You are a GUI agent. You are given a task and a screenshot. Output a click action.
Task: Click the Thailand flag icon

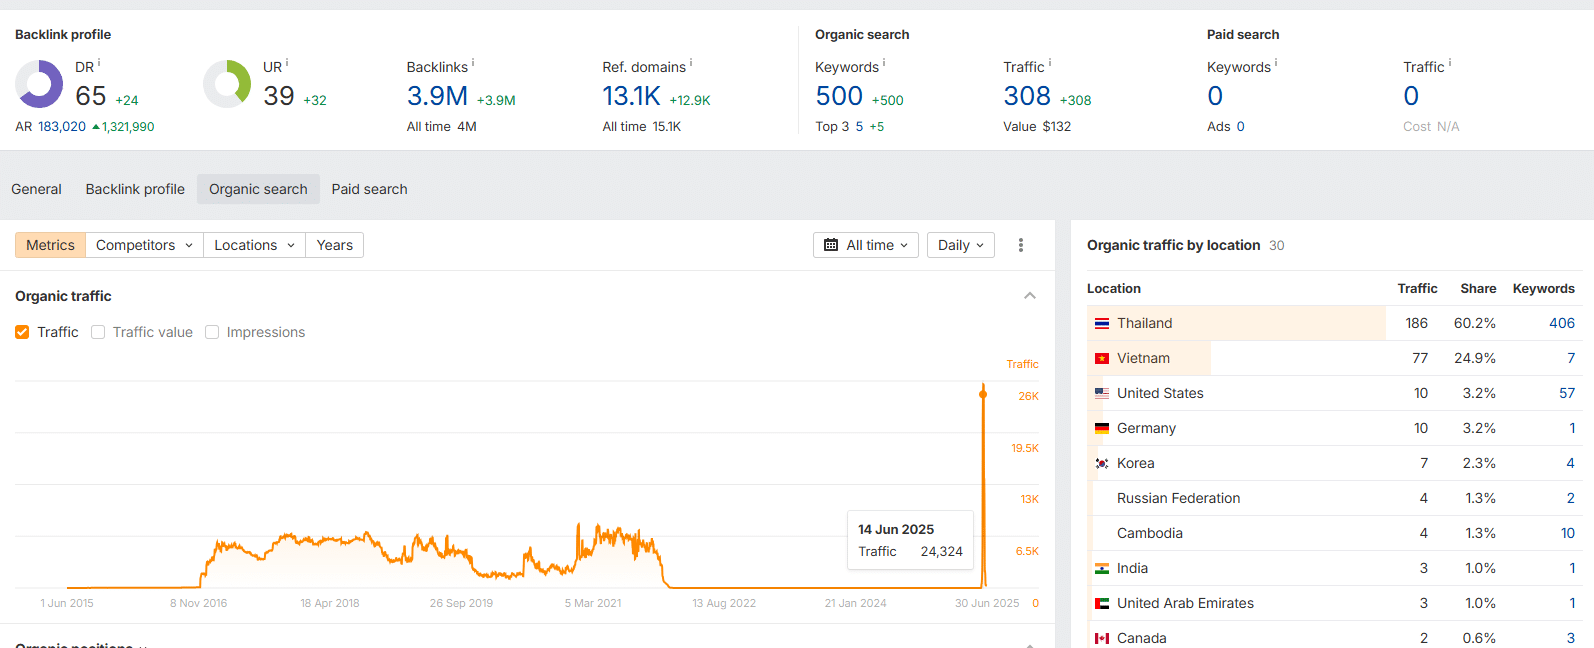click(x=1102, y=324)
